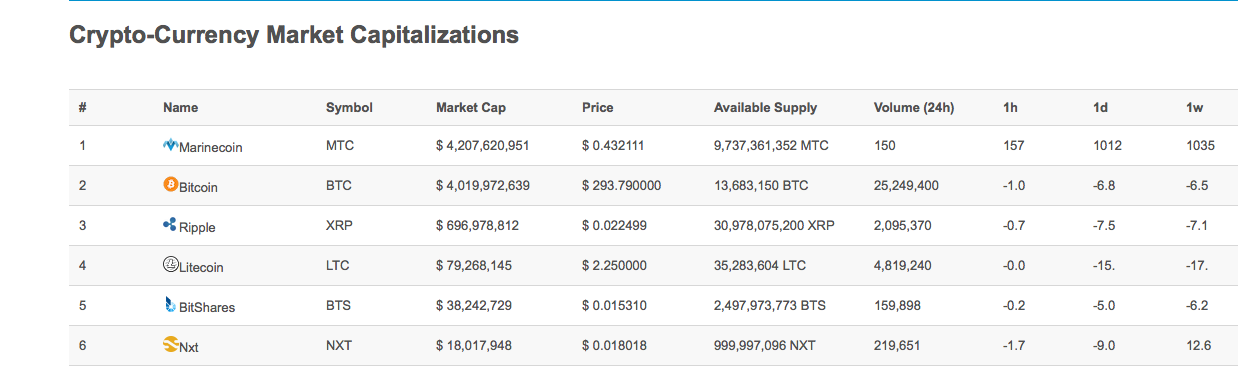Click Marinecoin's 1w change 1035
The image size is (1238, 373).
[x=1200, y=145]
